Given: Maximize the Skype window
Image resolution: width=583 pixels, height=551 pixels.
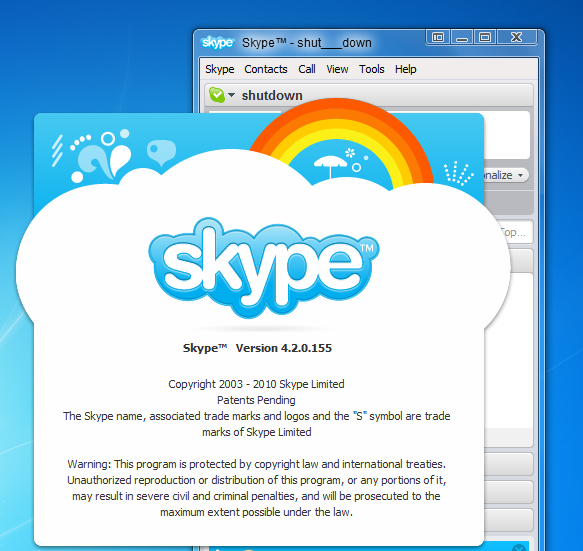Looking at the screenshot, I should coord(485,37).
